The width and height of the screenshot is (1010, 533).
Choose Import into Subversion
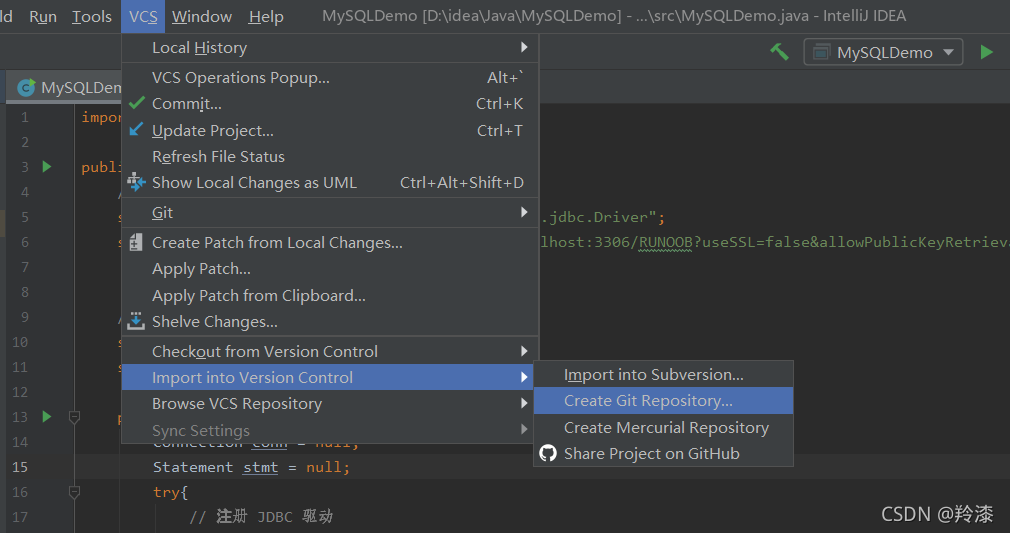pos(663,374)
